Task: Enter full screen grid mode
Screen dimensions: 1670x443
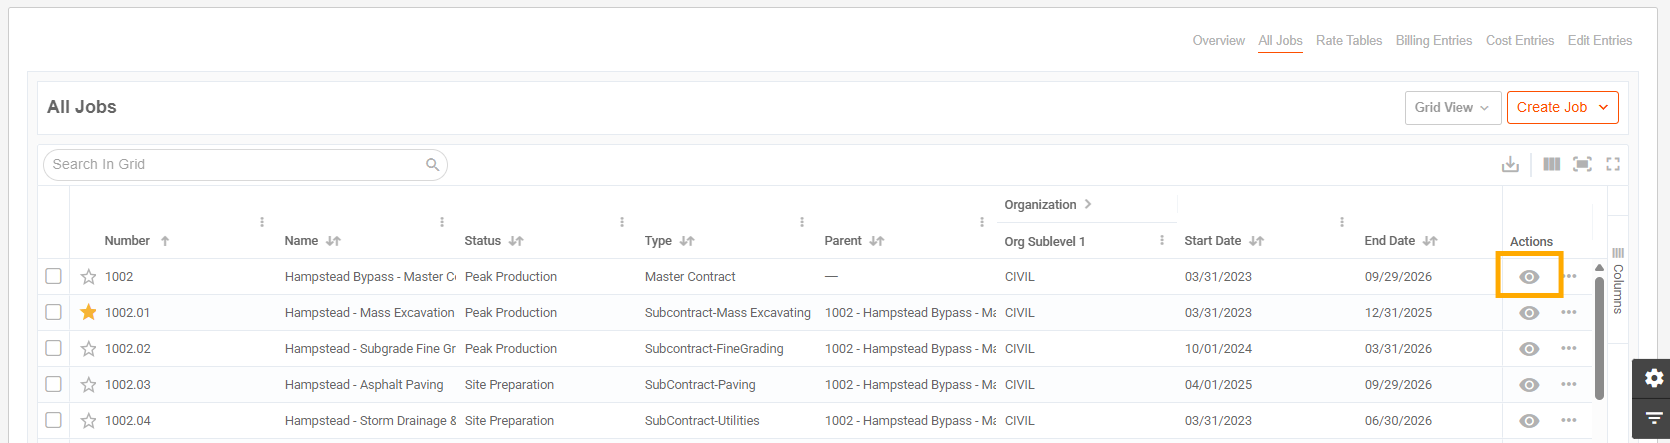Action: 1613,164
